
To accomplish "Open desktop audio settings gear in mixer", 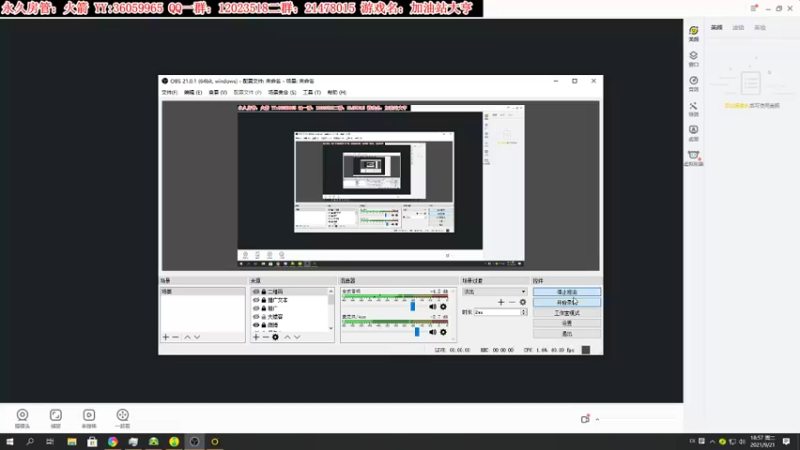I will pyautogui.click(x=443, y=307).
